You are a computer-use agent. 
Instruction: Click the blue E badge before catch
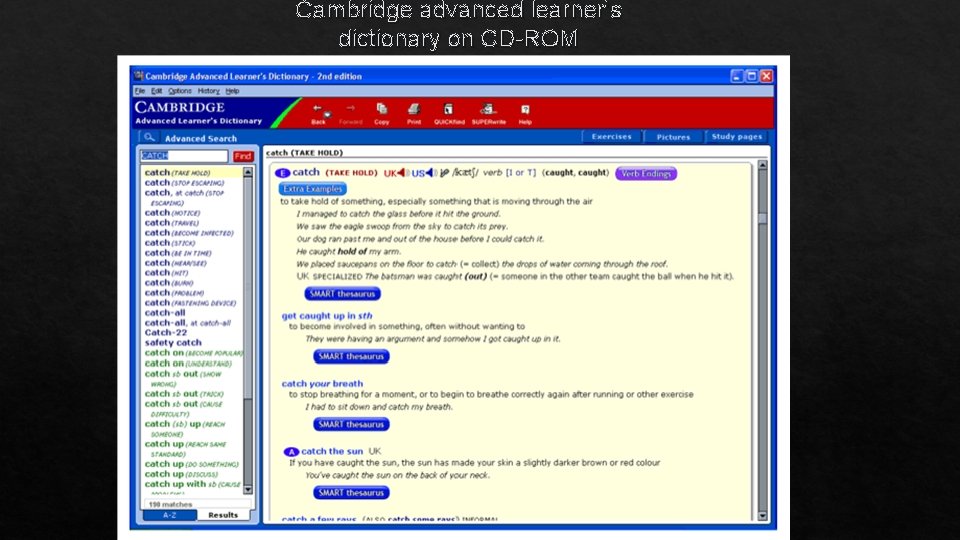pos(282,173)
